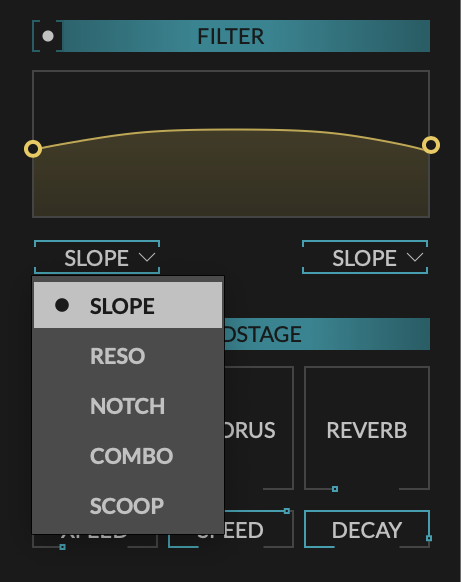The width and height of the screenshot is (461, 582).
Task: Choose NOTCH from the filter type list
Action: [128, 406]
